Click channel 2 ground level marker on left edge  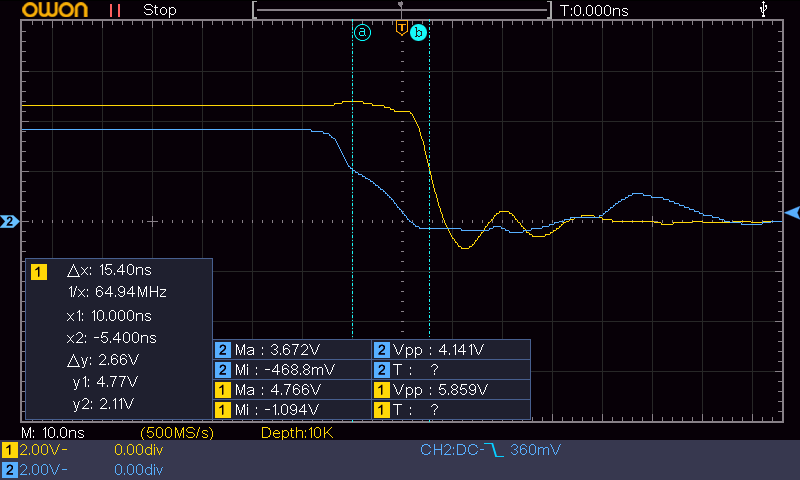click(11, 221)
